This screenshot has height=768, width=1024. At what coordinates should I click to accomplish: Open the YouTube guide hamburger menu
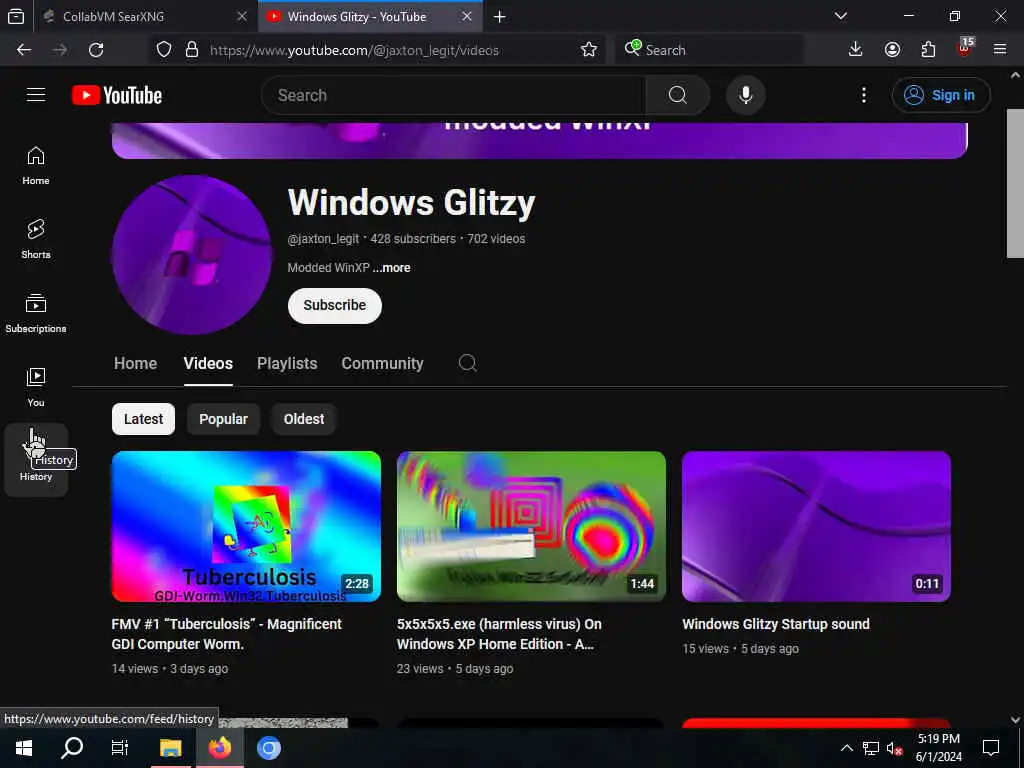pos(36,95)
